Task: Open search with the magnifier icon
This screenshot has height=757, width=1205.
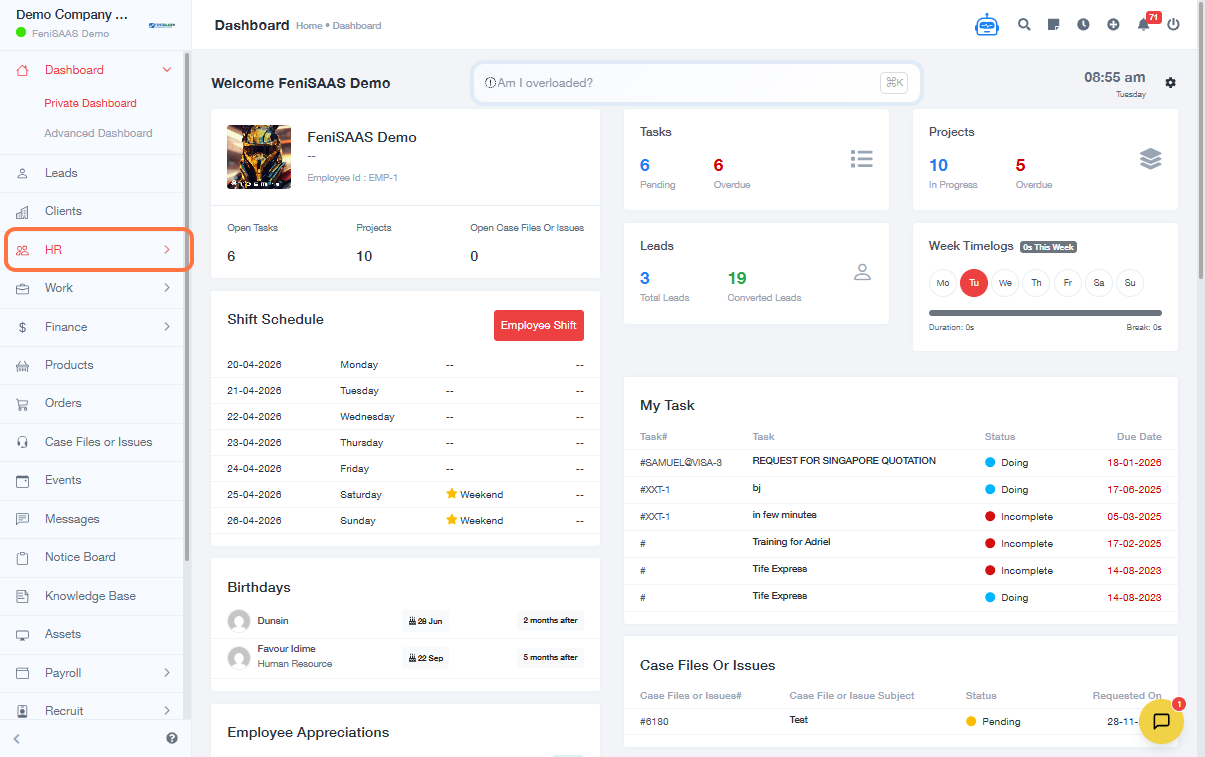Action: (1024, 25)
